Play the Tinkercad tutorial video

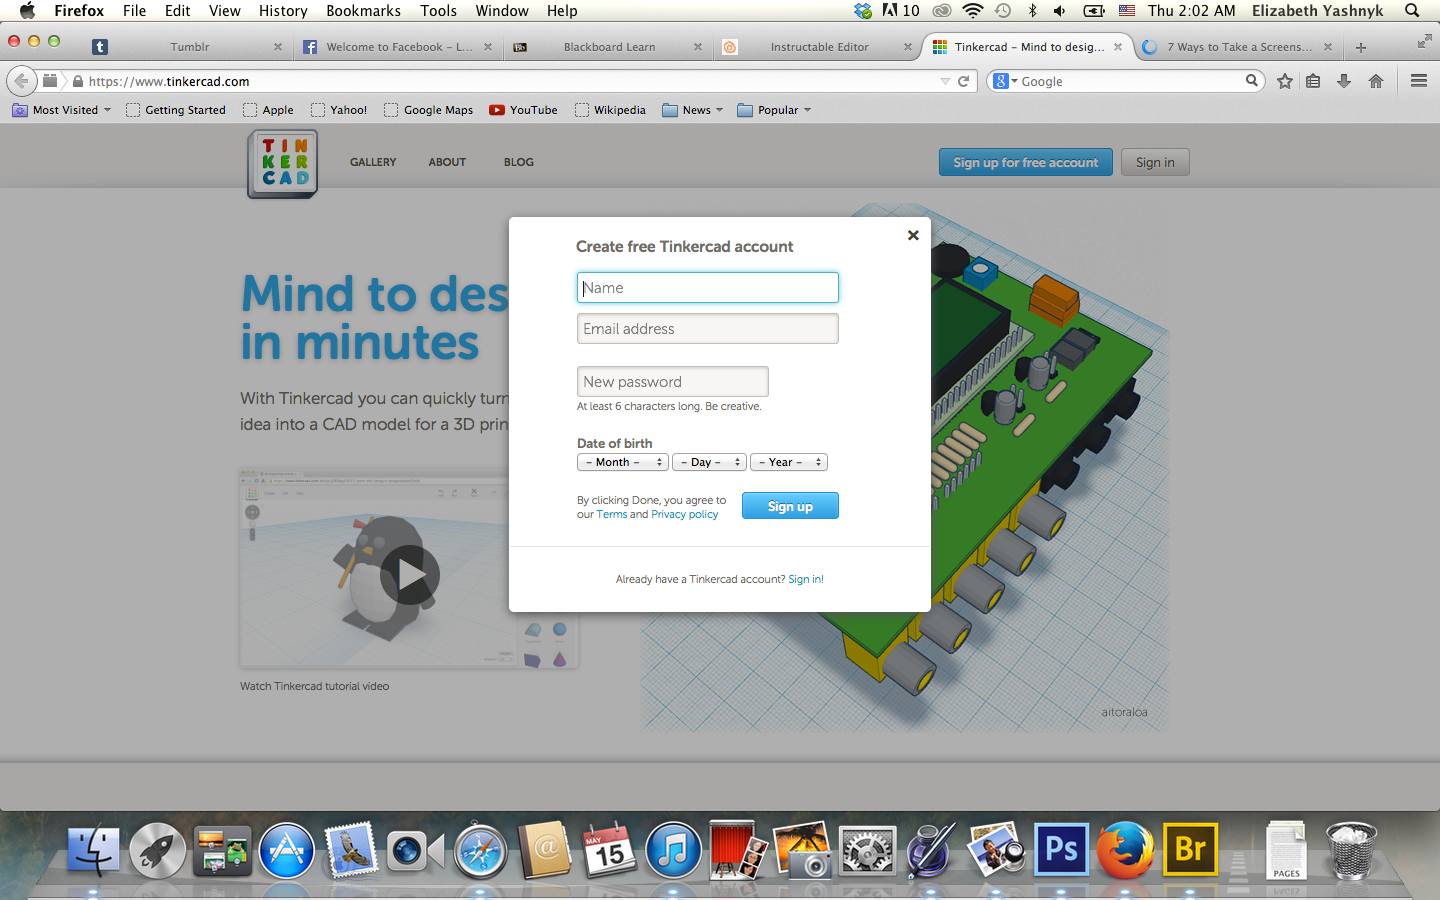point(409,574)
